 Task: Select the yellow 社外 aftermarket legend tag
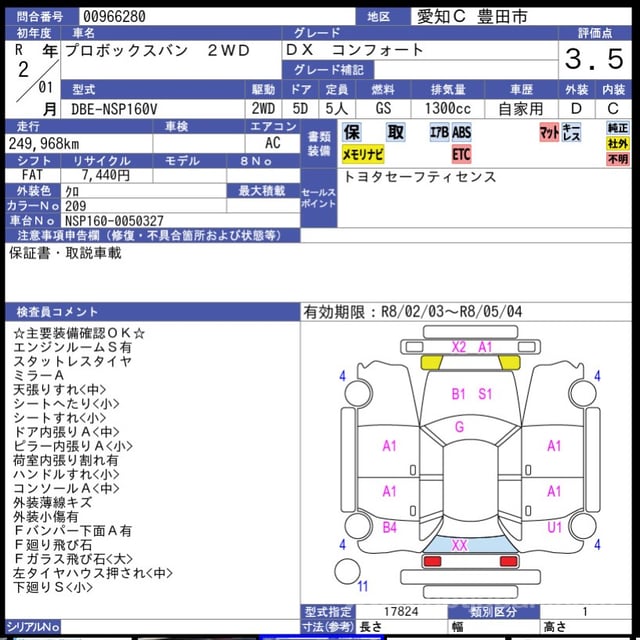tap(618, 143)
